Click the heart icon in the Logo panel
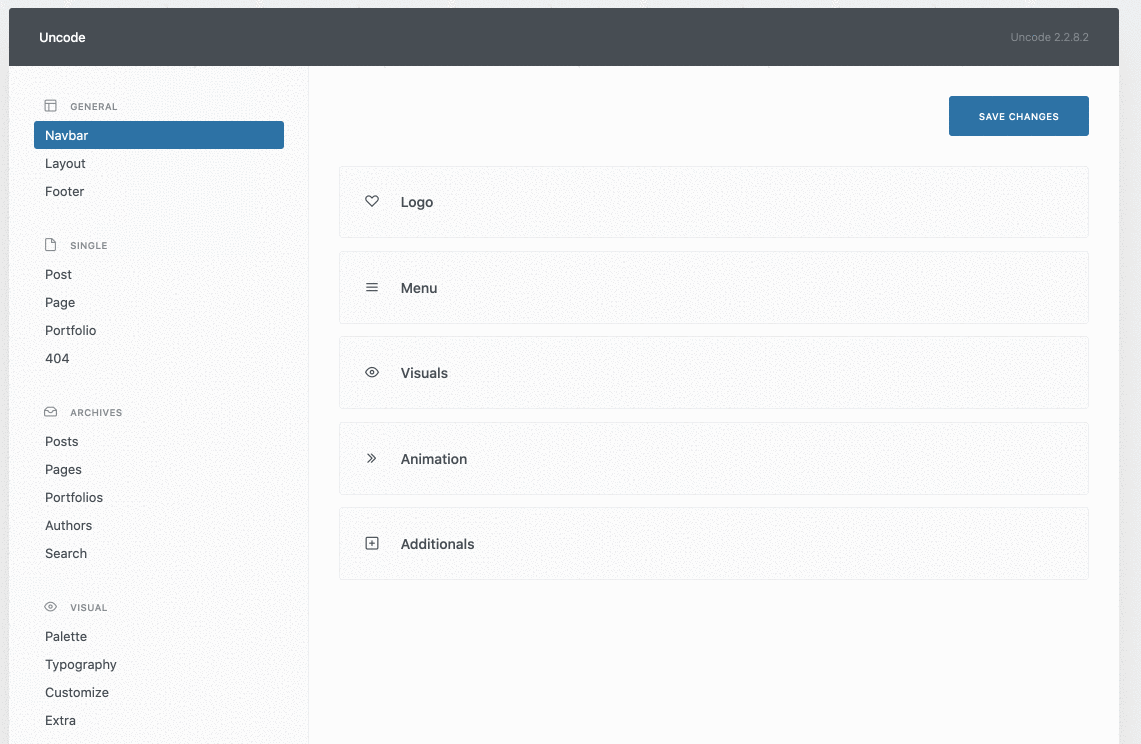The height and width of the screenshot is (744, 1141). point(372,201)
